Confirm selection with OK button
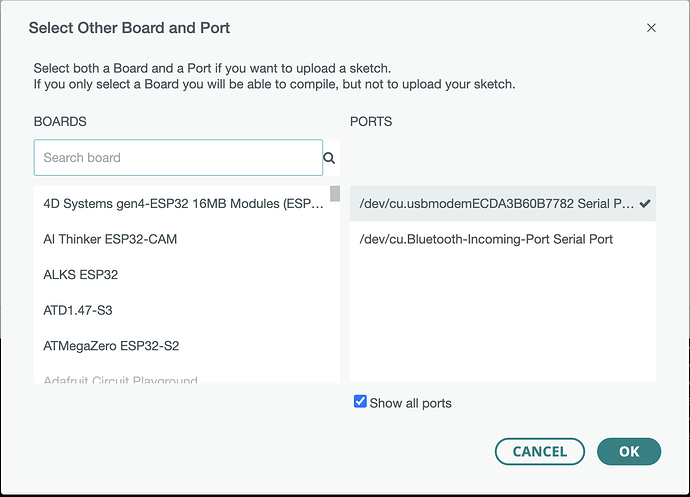Image resolution: width=690 pixels, height=497 pixels. (628, 452)
